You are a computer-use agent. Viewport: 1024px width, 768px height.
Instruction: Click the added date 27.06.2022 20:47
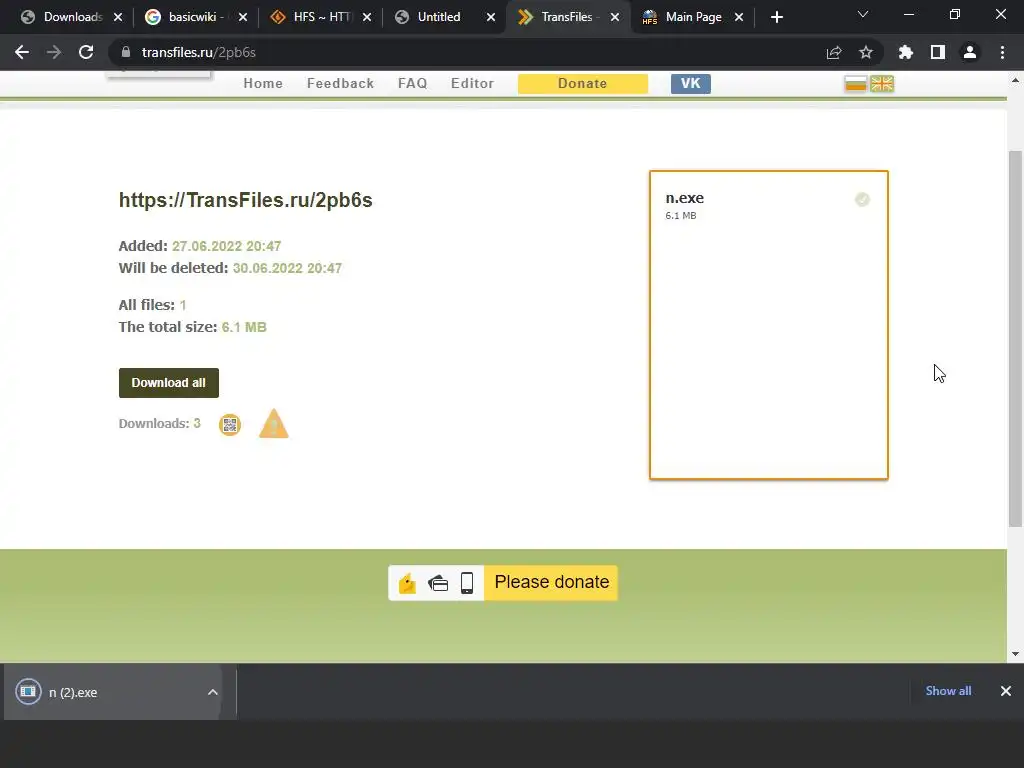click(227, 246)
